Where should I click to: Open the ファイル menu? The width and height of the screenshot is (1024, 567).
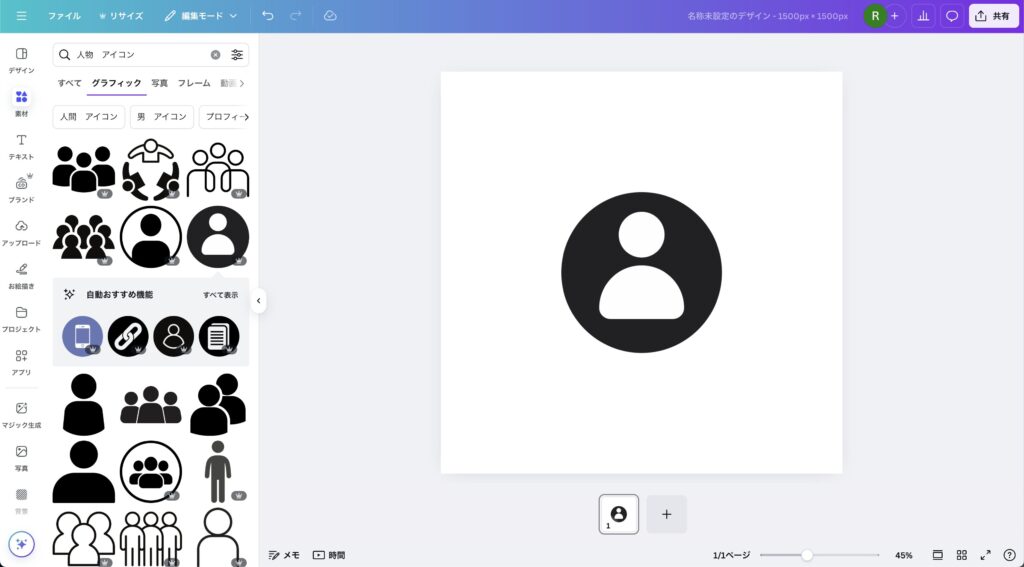(x=64, y=16)
